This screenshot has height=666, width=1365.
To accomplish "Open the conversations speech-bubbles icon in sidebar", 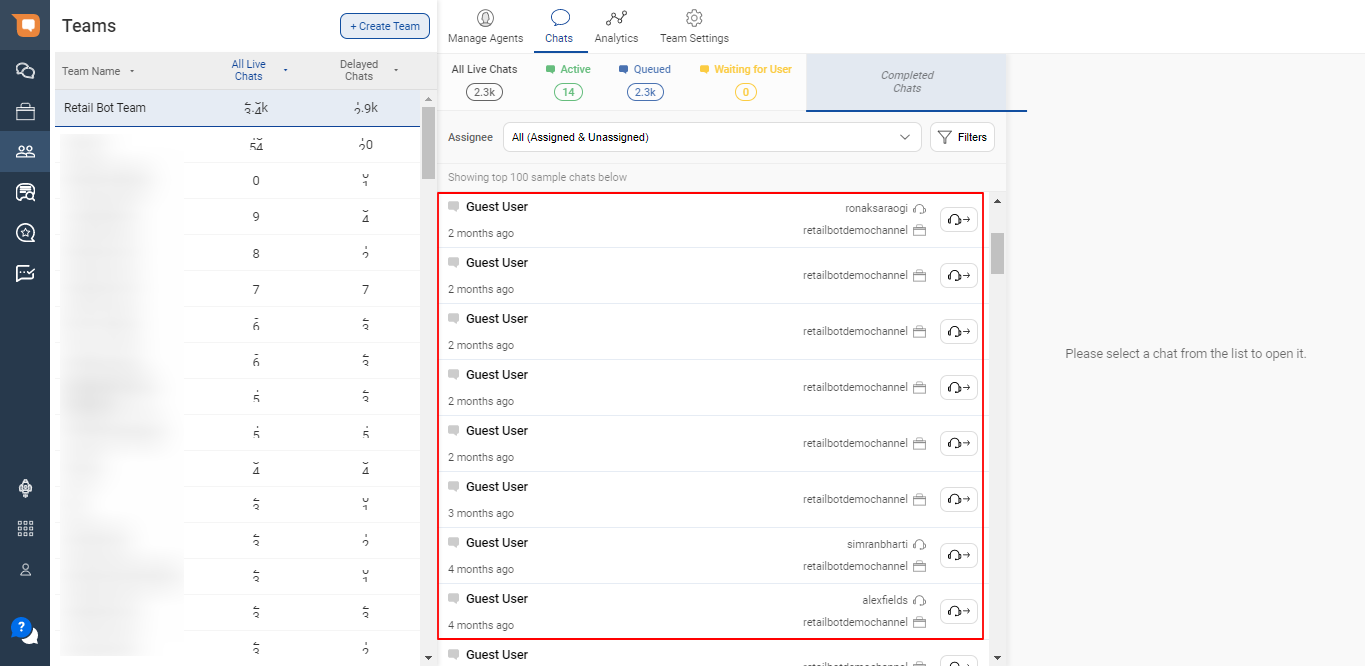I will [25, 70].
